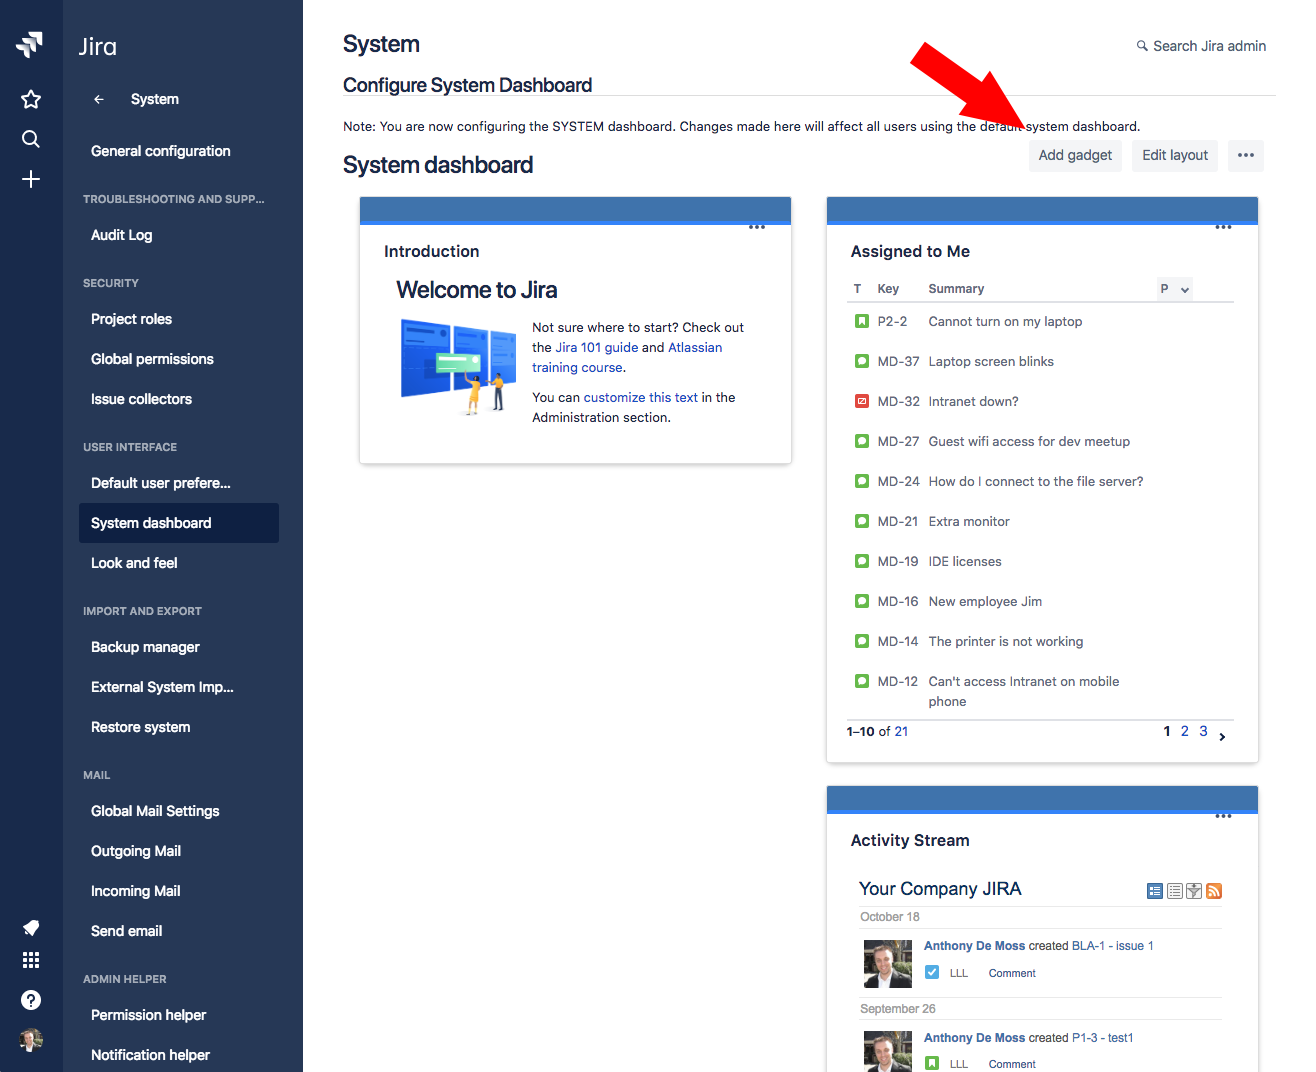Open Look and feel settings

point(134,563)
